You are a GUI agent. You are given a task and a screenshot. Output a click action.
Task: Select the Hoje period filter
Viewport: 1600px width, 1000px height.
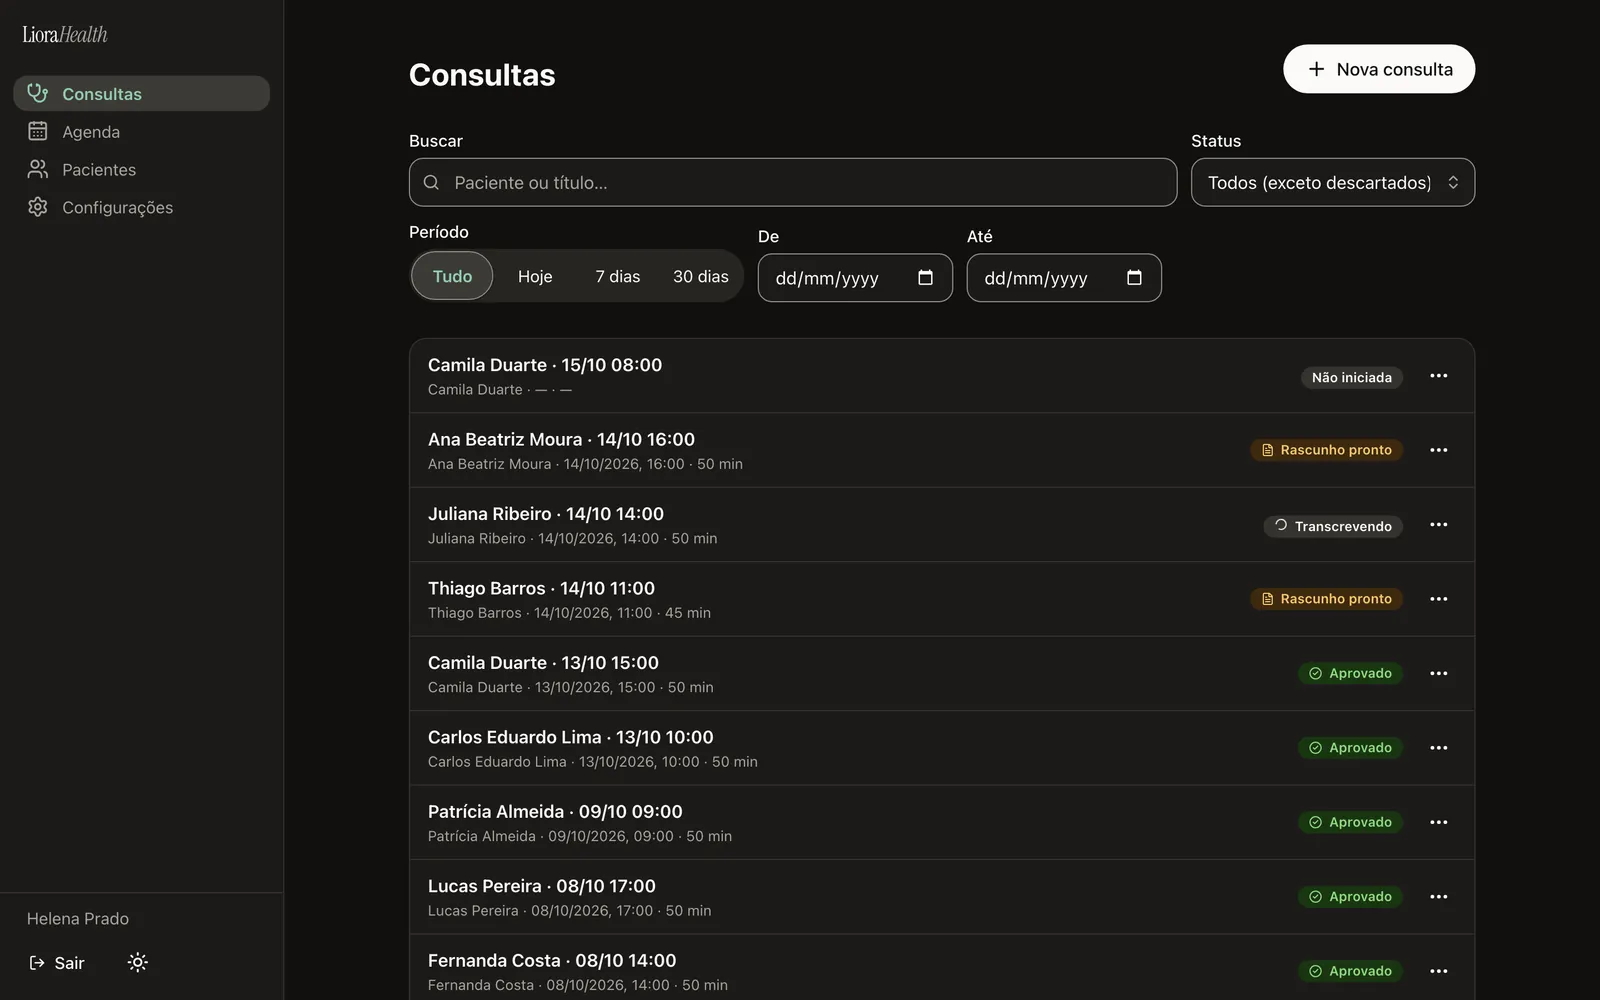tap(535, 276)
